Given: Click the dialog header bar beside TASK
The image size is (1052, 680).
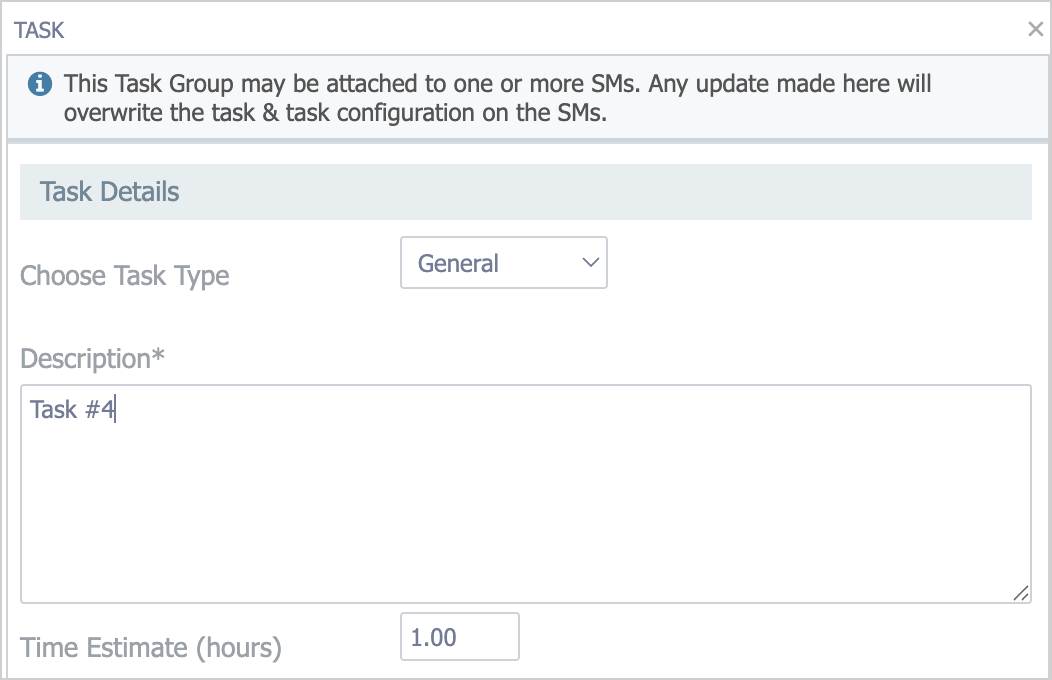Looking at the screenshot, I should pyautogui.click(x=500, y=30).
